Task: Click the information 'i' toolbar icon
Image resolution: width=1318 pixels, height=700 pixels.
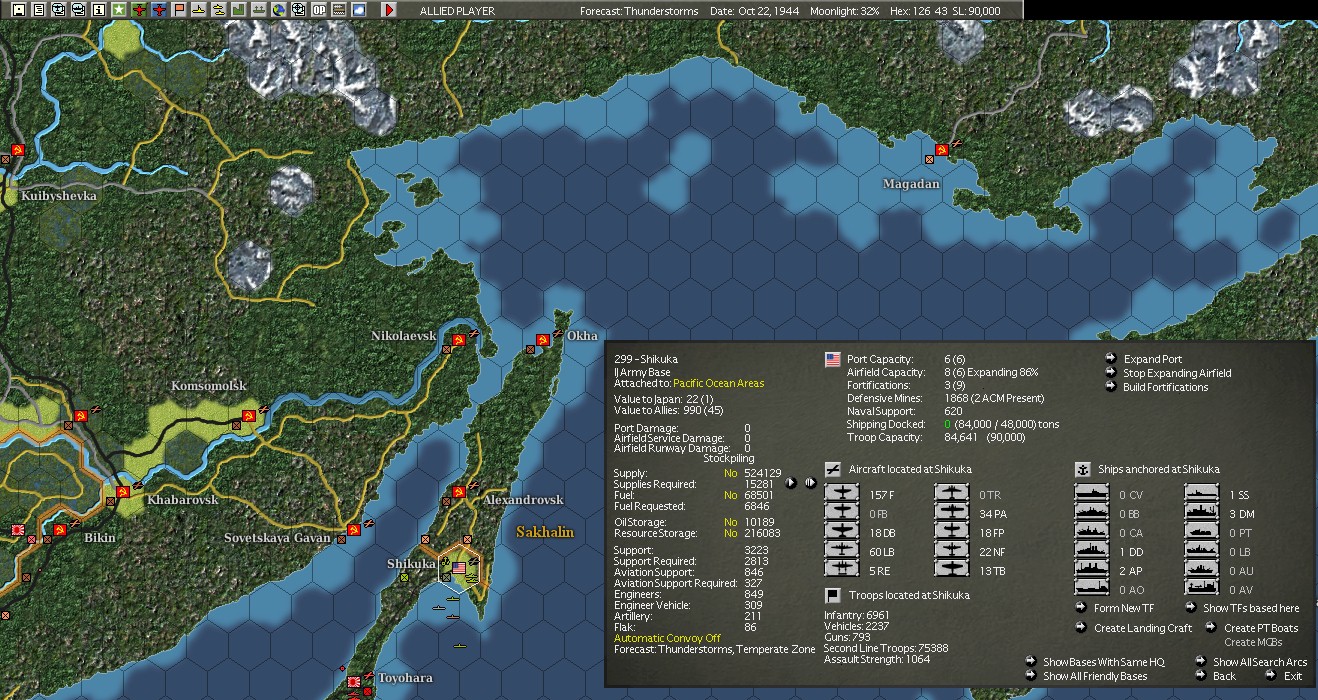Action: pos(98,10)
